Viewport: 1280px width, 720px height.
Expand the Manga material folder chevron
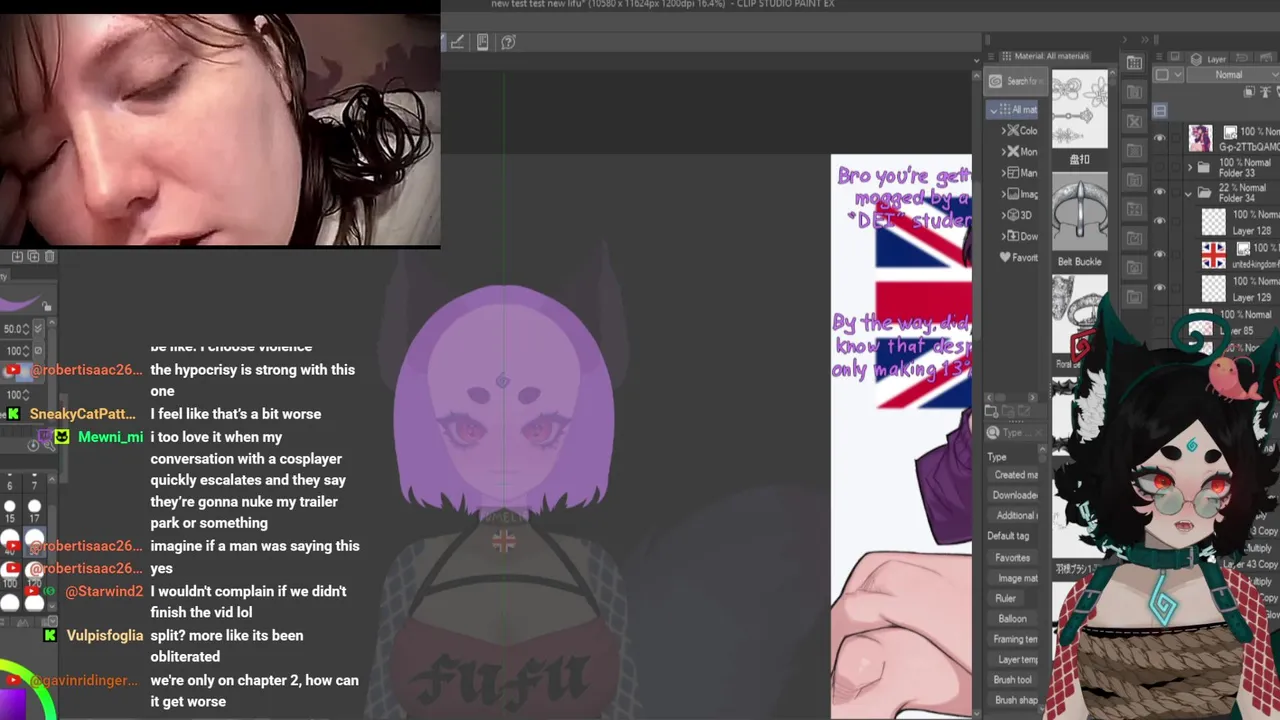point(1003,173)
